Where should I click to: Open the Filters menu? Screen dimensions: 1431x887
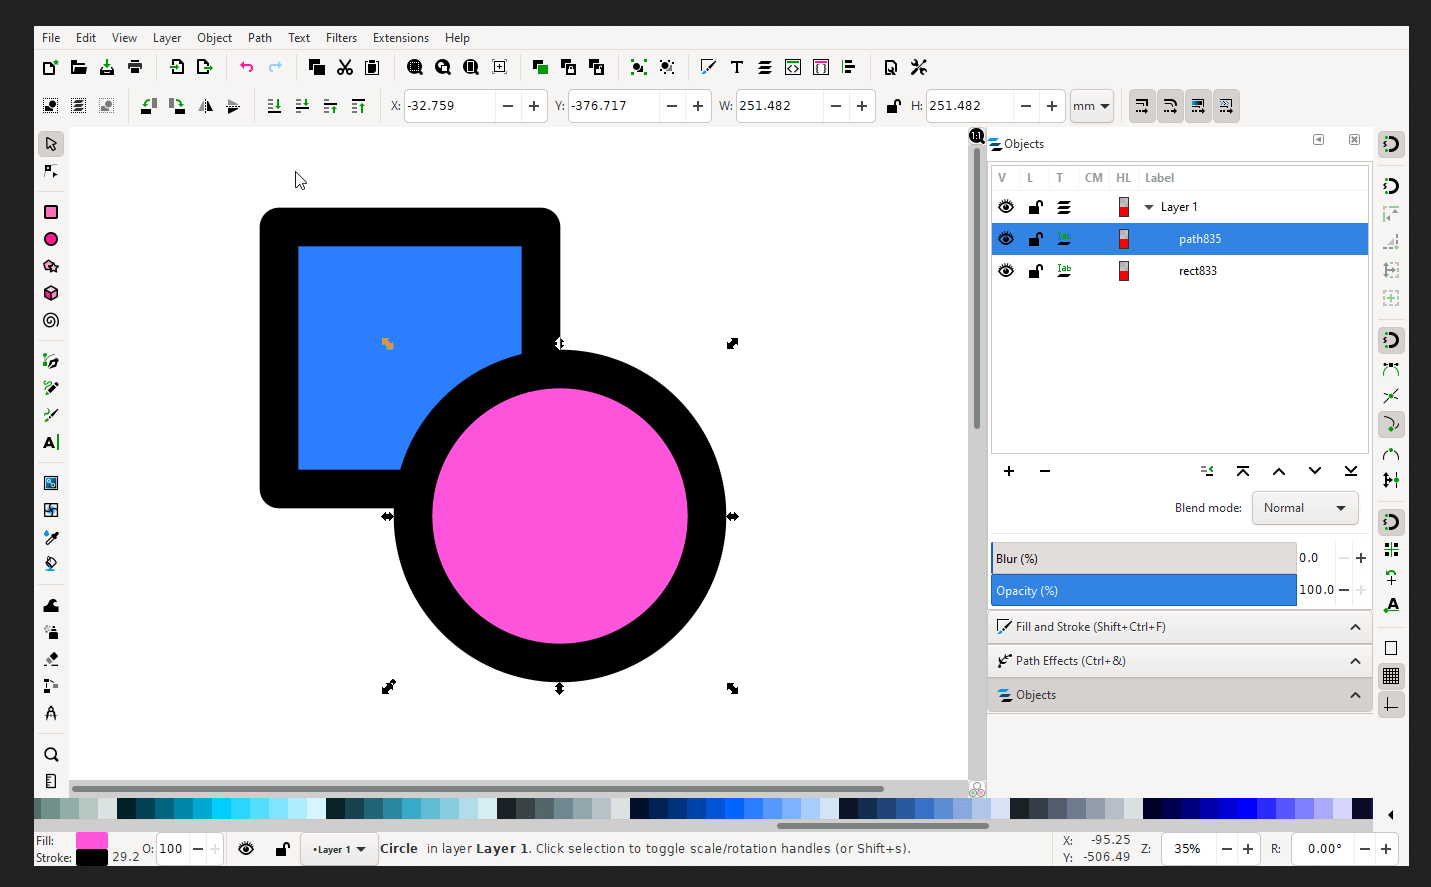pyautogui.click(x=341, y=37)
